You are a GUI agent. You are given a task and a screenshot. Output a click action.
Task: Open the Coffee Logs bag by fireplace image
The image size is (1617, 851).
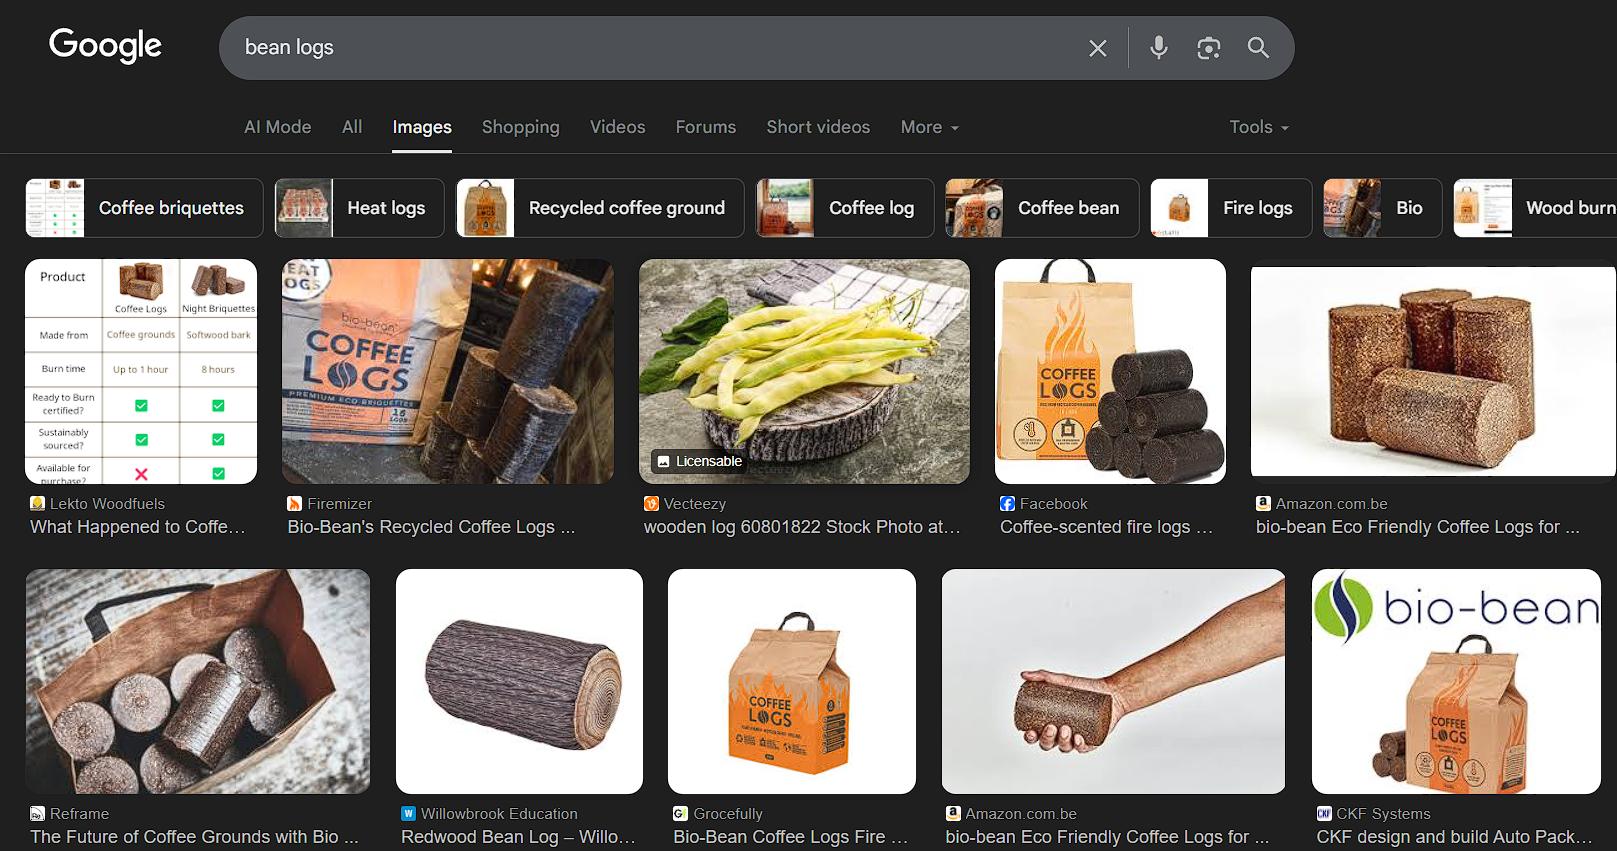(448, 372)
